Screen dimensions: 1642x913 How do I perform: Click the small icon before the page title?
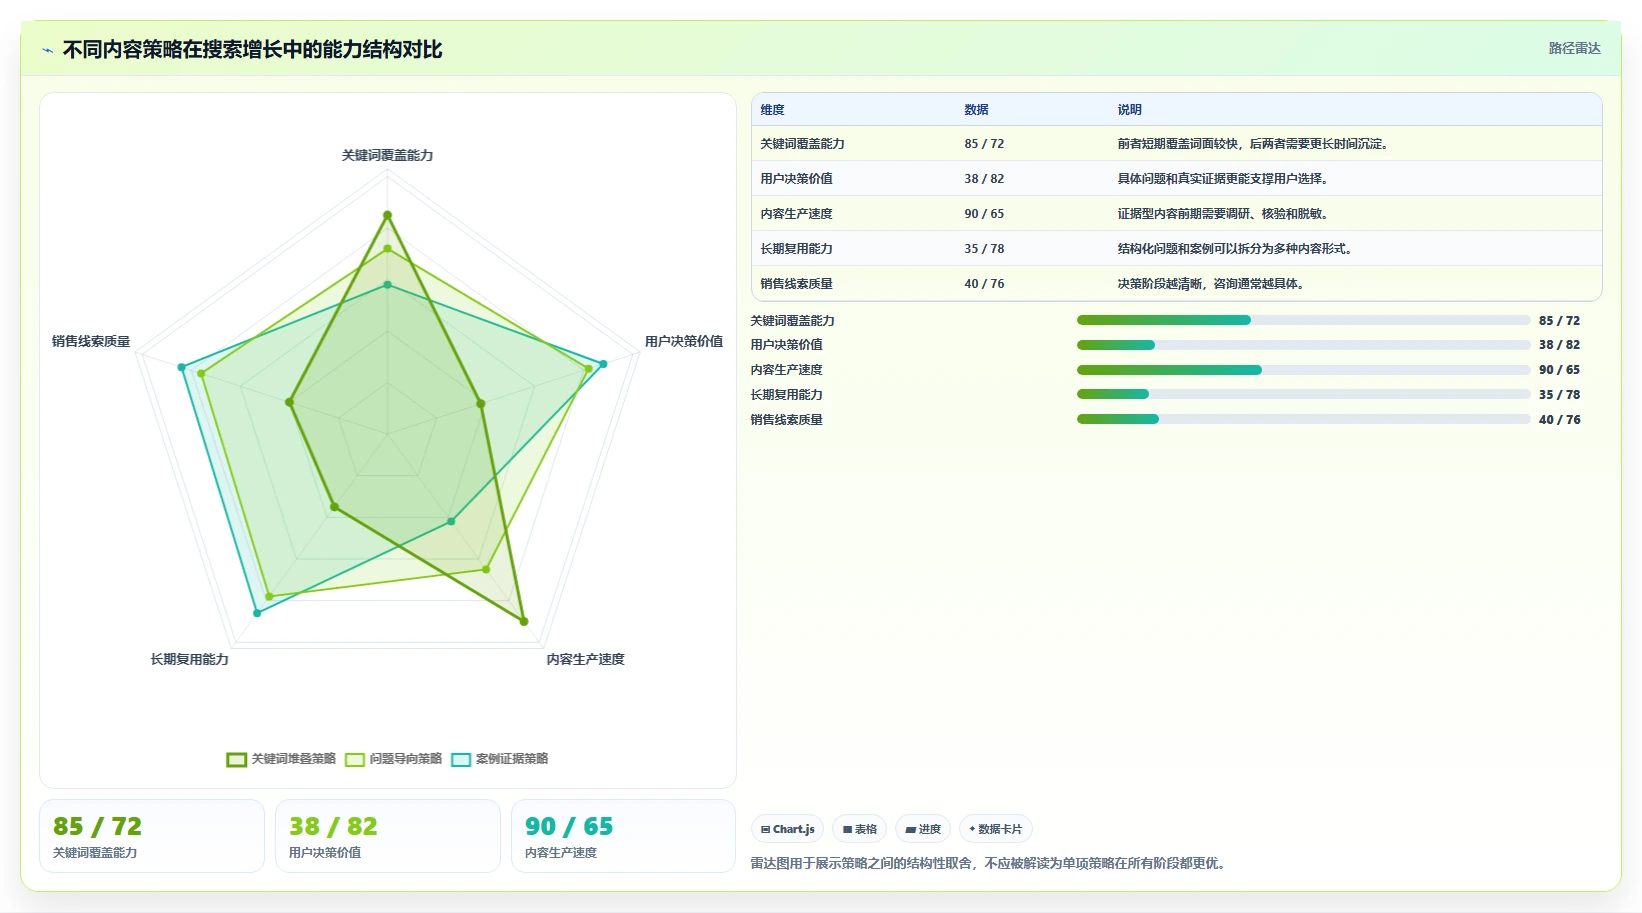[x=47, y=50]
